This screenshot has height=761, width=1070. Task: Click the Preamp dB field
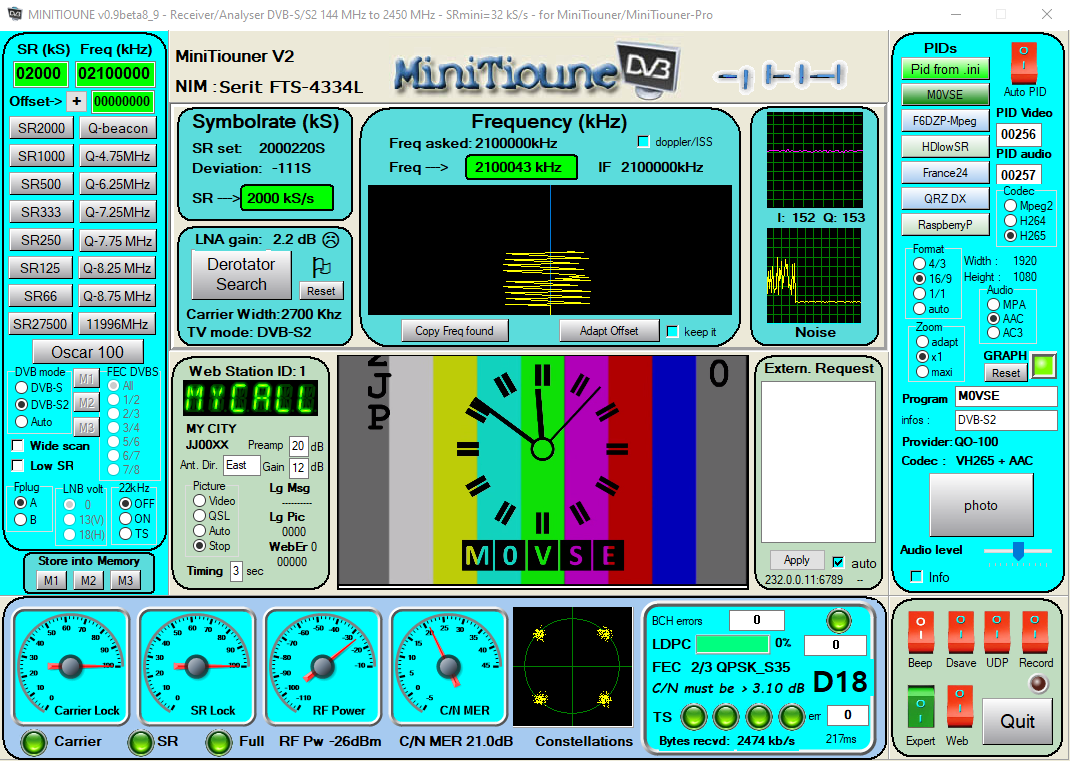298,445
